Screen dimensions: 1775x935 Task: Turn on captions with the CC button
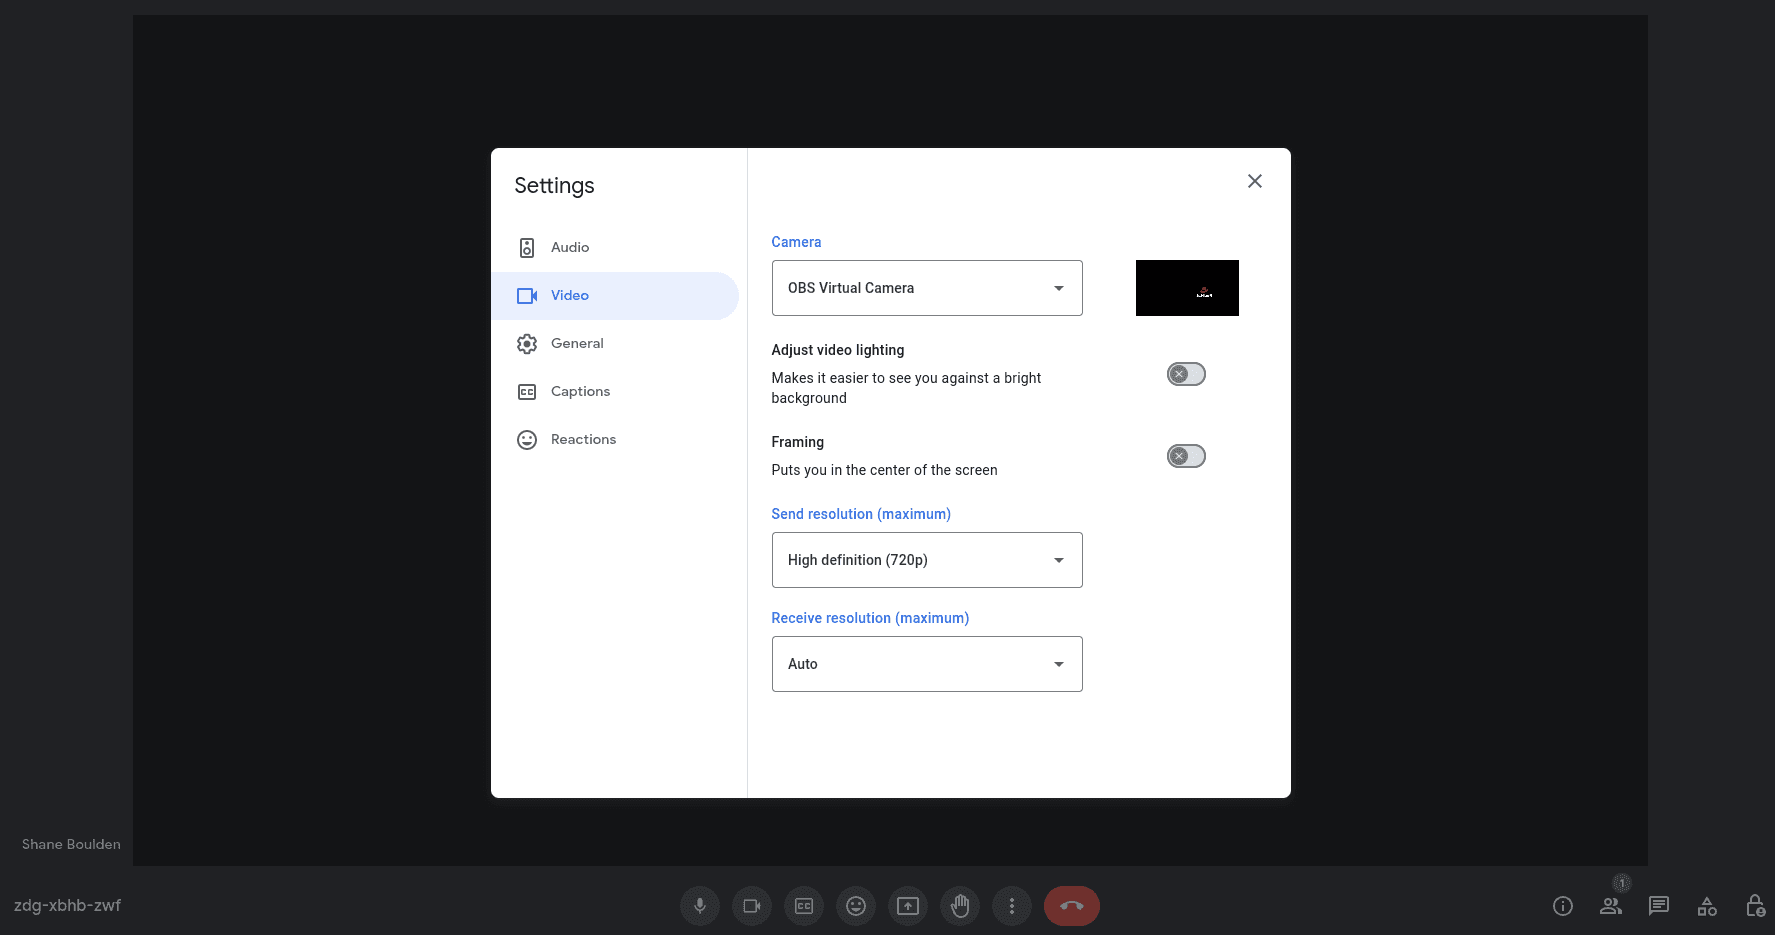coord(804,906)
